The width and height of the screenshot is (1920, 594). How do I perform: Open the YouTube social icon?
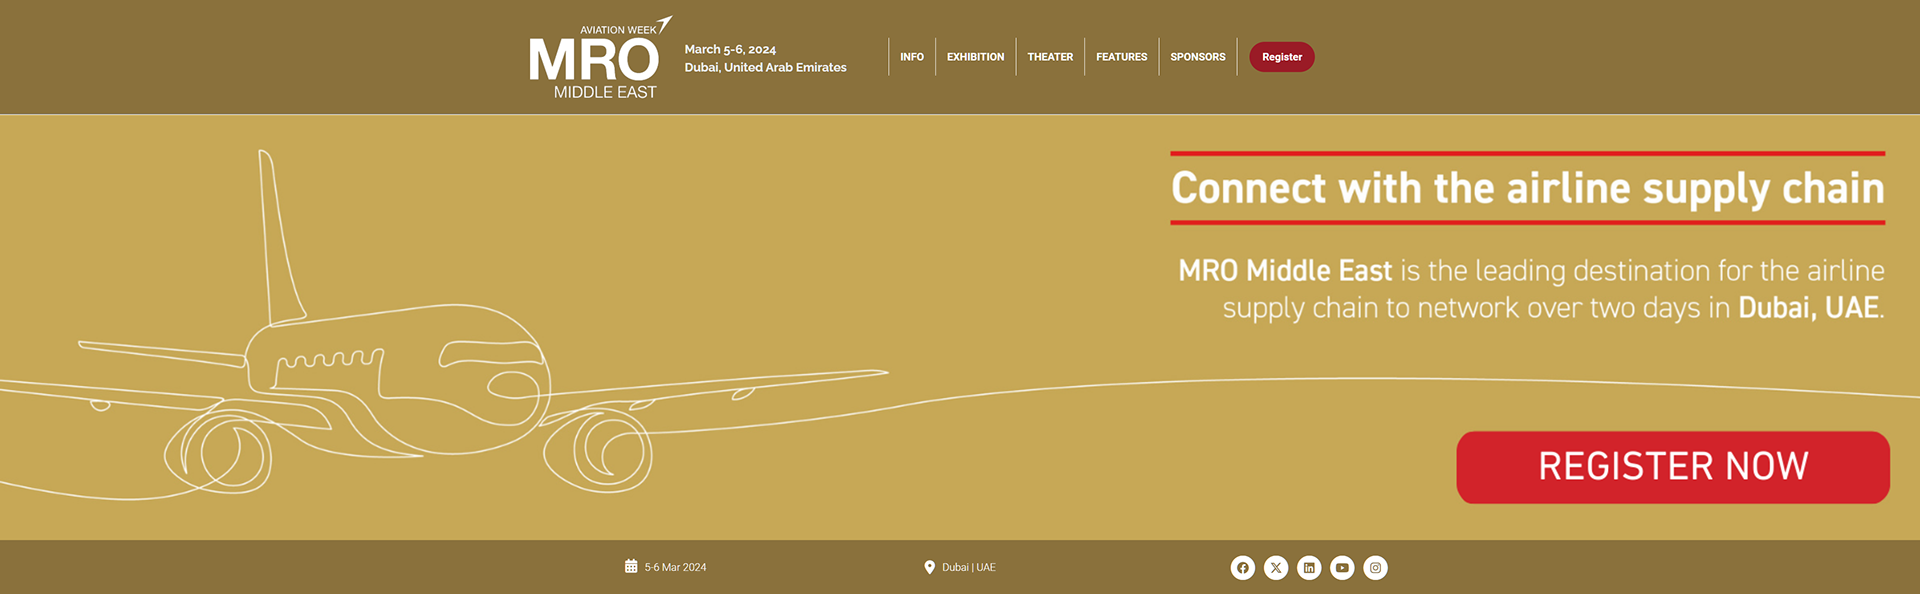[x=1342, y=568]
